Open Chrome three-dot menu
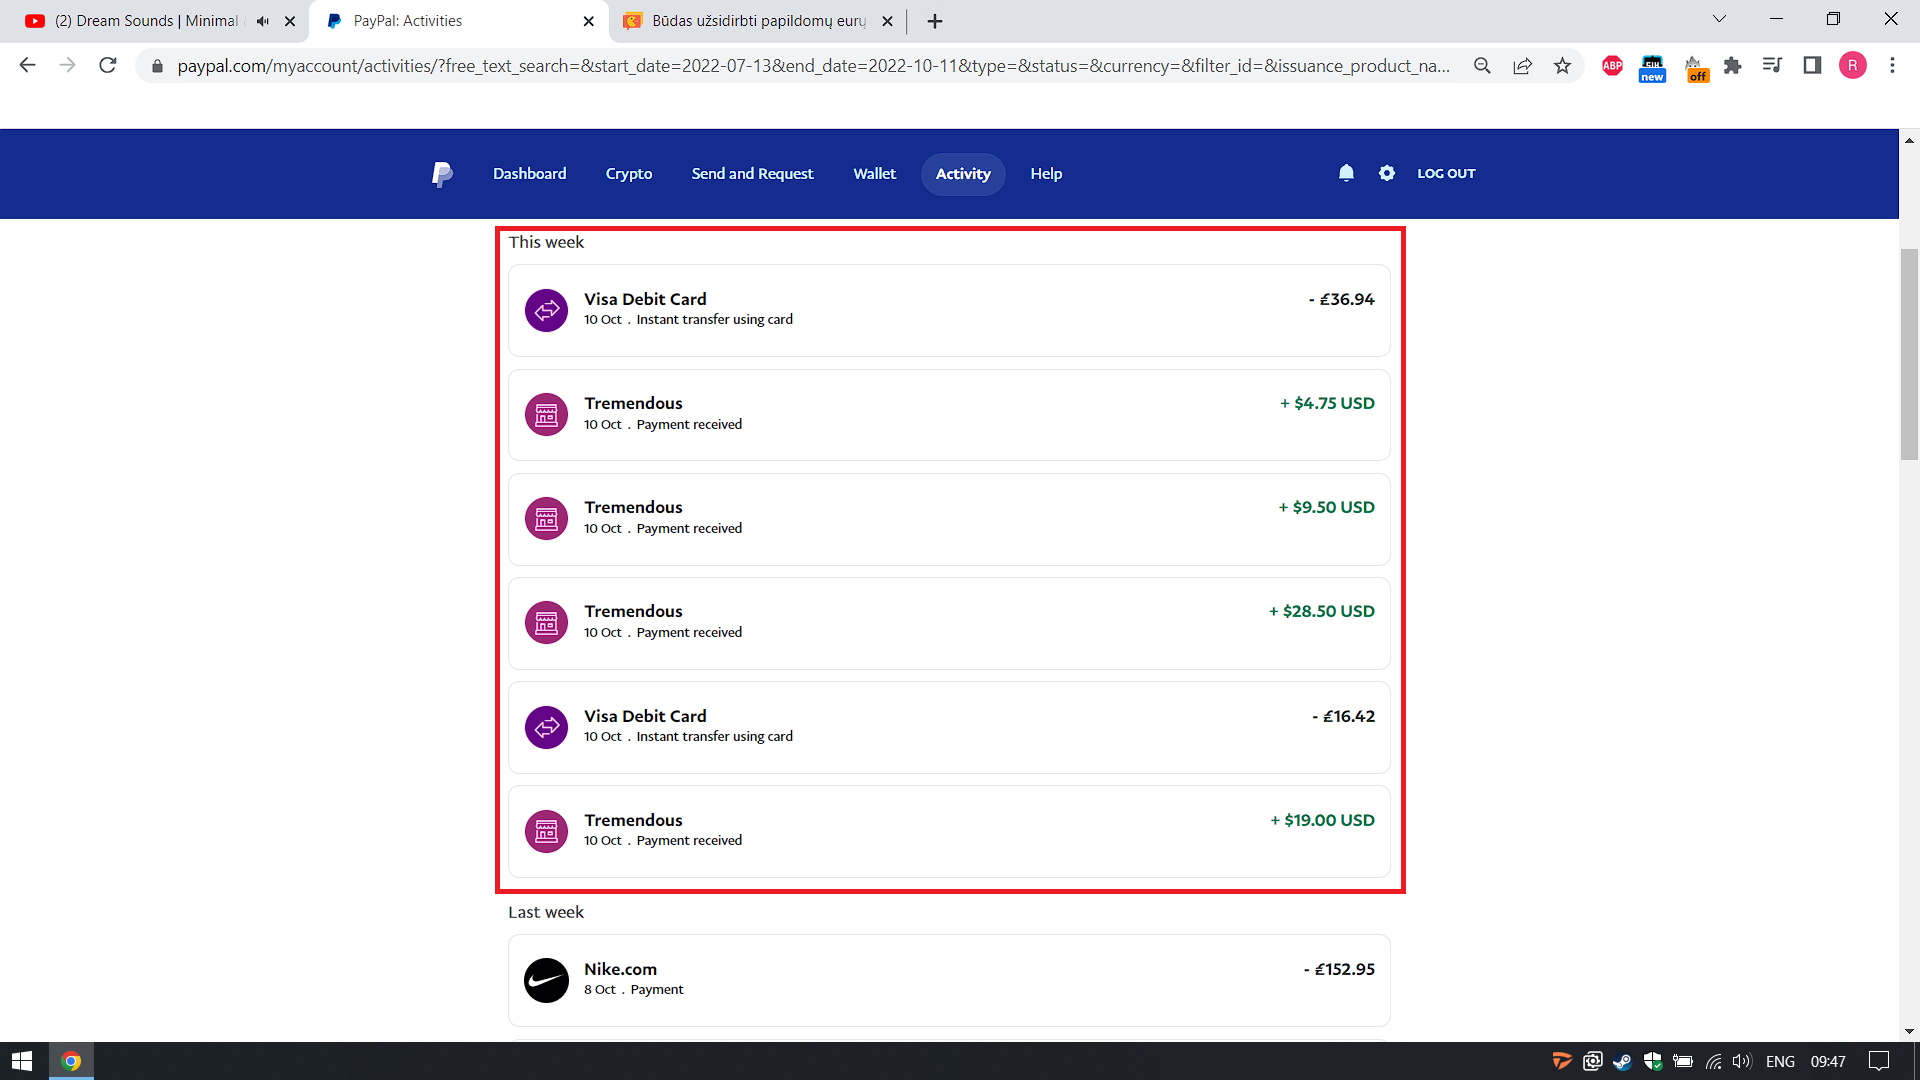Viewport: 1920px width, 1080px height. [x=1892, y=66]
